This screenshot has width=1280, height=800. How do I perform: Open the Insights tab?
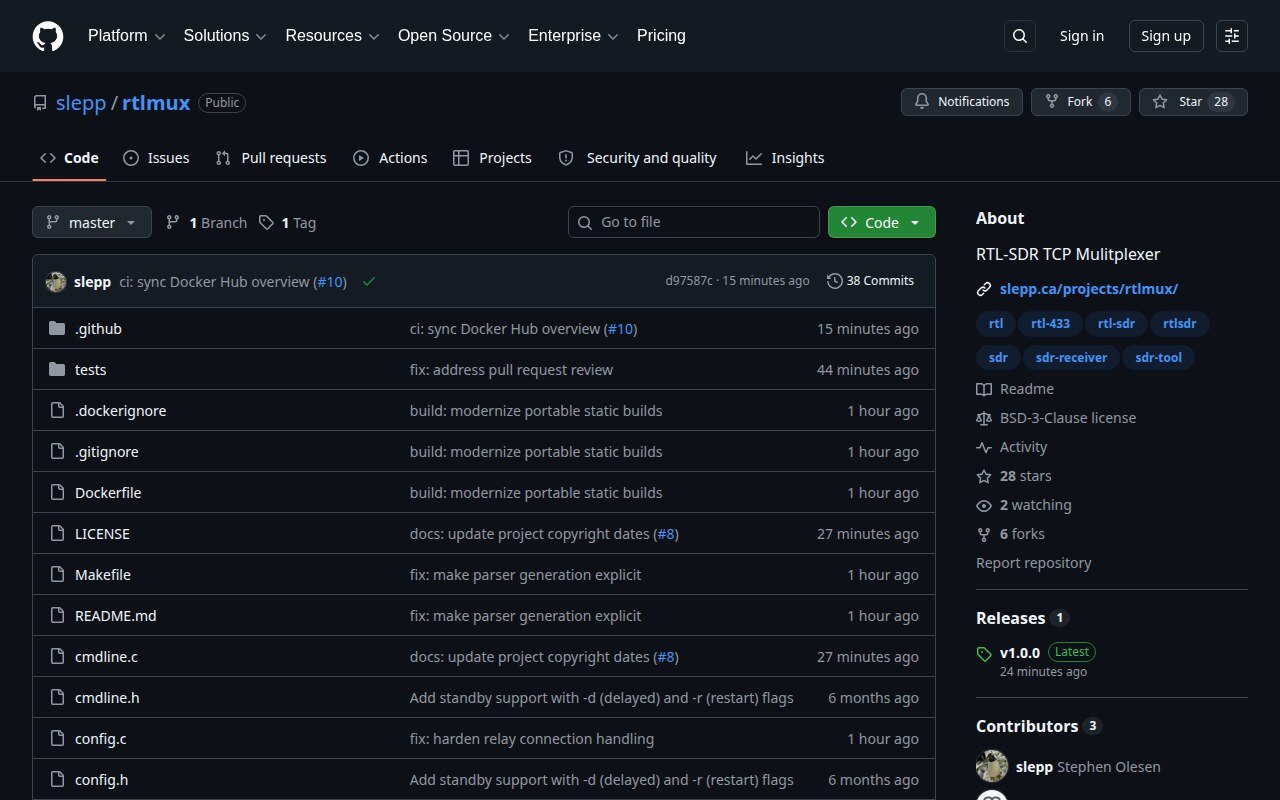(x=785, y=158)
